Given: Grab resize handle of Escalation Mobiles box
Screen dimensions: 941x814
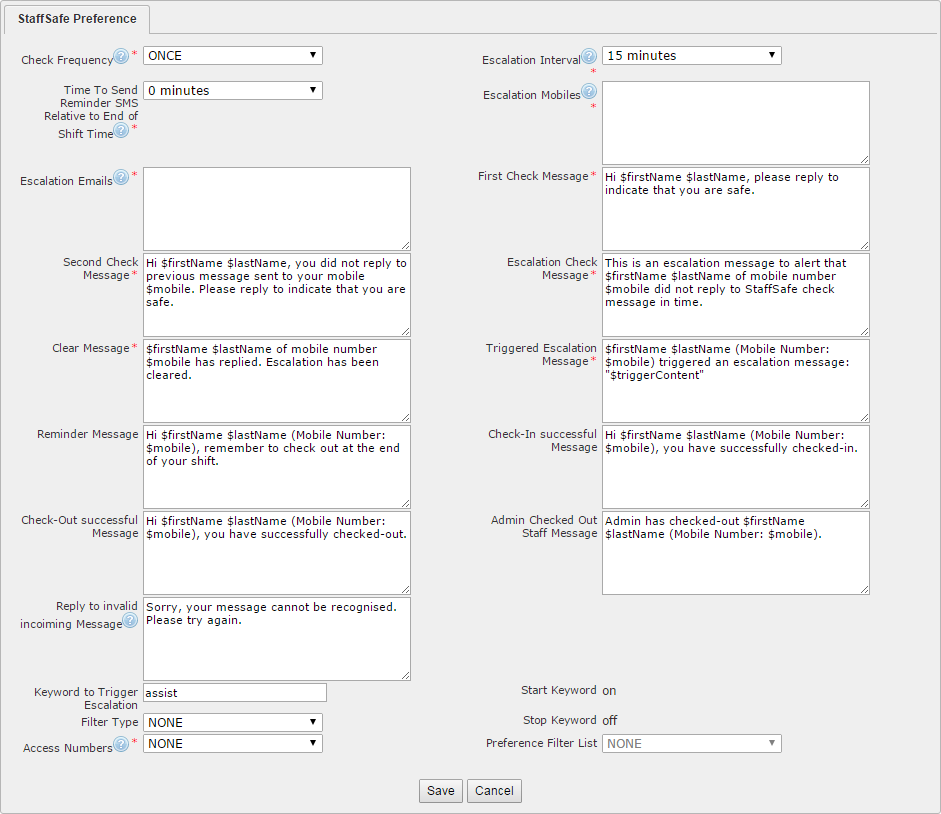Looking at the screenshot, I should [864, 159].
